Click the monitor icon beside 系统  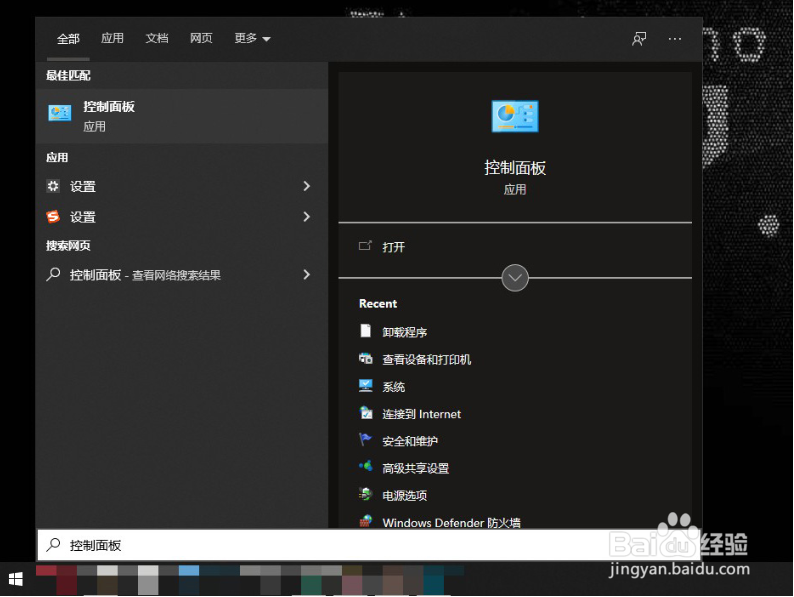pyautogui.click(x=366, y=385)
